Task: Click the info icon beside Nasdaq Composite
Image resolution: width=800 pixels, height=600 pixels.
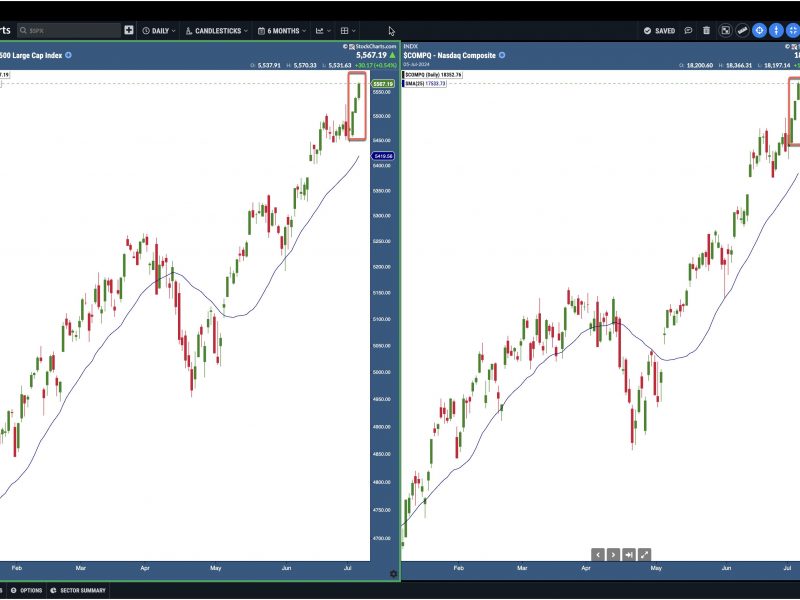Action: [502, 55]
